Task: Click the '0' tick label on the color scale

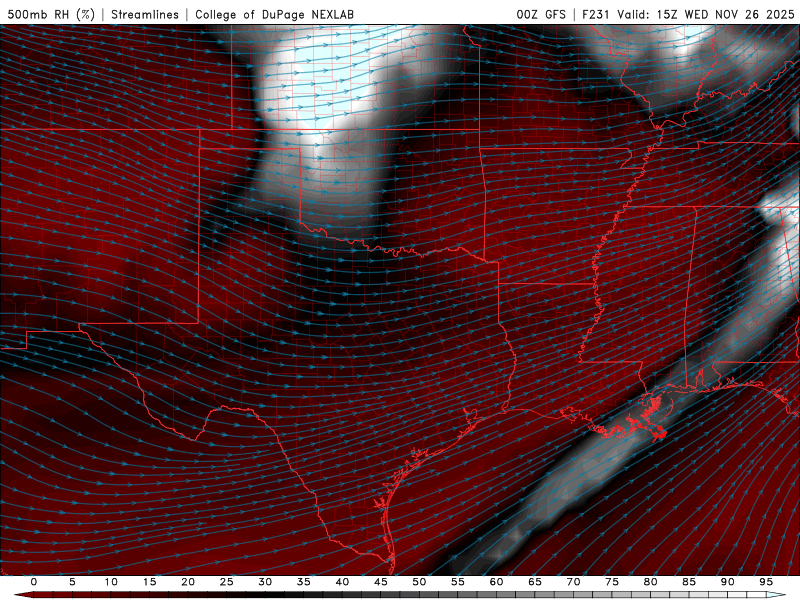Action: point(34,582)
